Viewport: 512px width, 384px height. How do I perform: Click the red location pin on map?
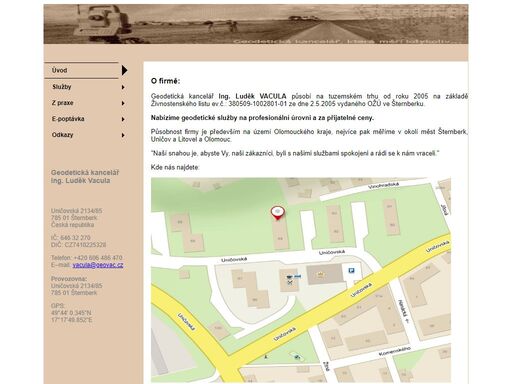coord(277,213)
